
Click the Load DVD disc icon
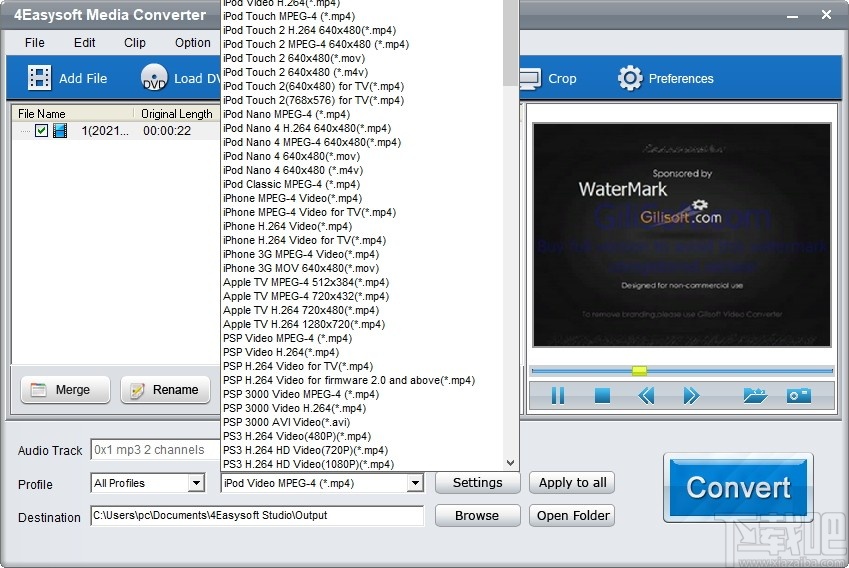(154, 77)
